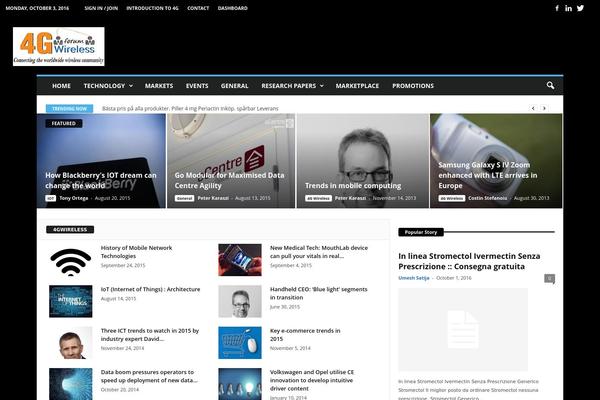The image size is (600, 400).
Task: Click the 4G Wireless Forum logo
Action: click(x=59, y=46)
